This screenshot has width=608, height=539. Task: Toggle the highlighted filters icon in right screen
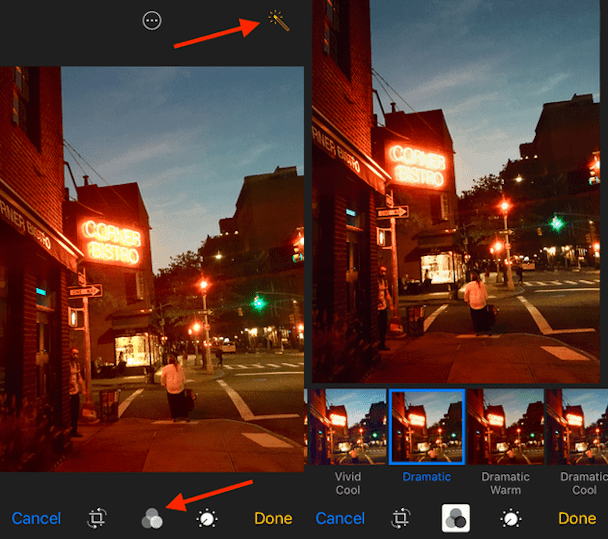point(456,518)
